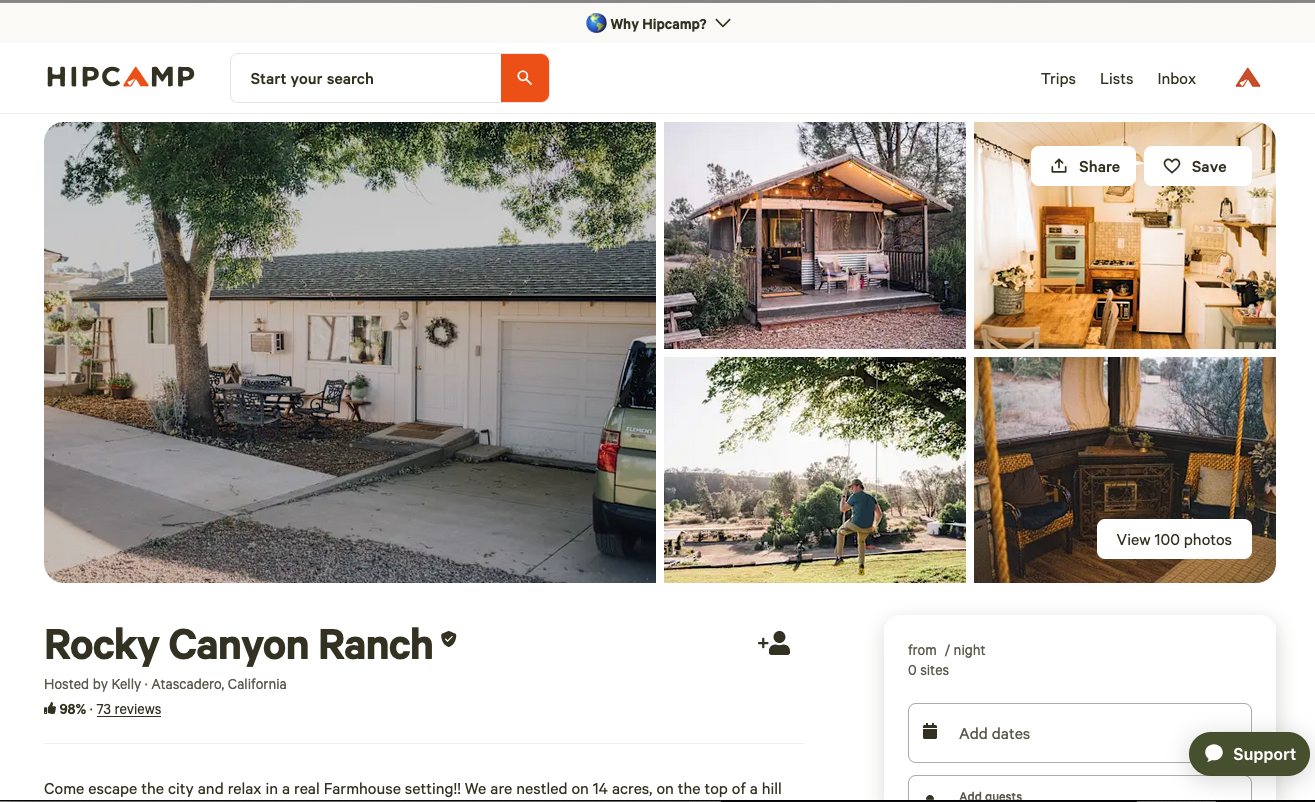Image resolution: width=1315 pixels, height=802 pixels.
Task: Expand the Why Hipcamp? chevron
Action: tap(723, 23)
